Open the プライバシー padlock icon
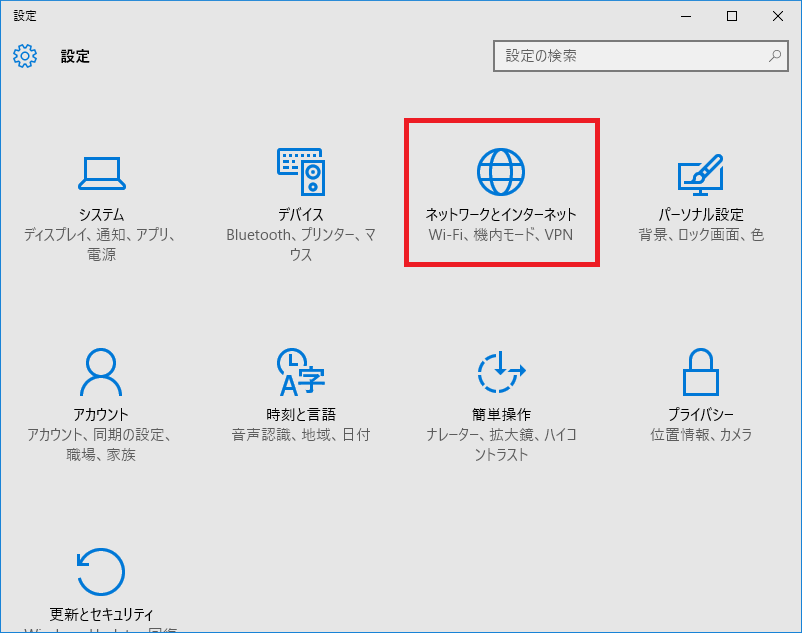The image size is (802, 633). (701, 372)
